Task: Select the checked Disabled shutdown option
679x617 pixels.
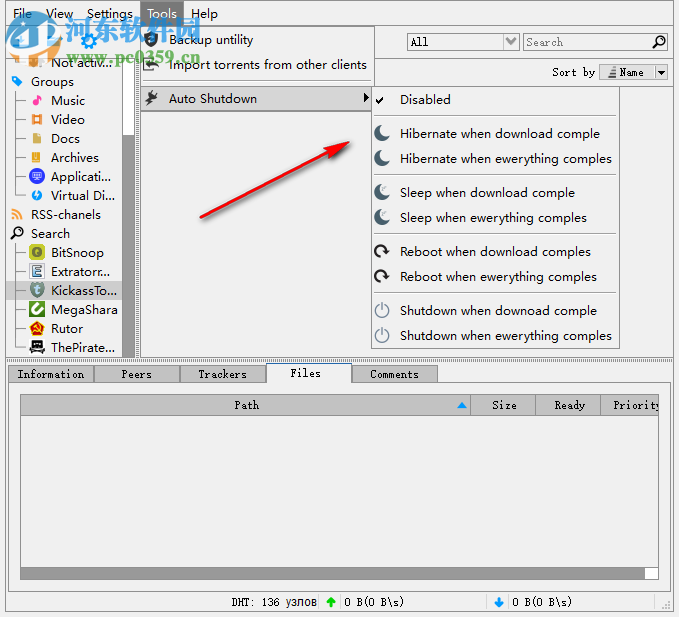Action: click(x=495, y=100)
